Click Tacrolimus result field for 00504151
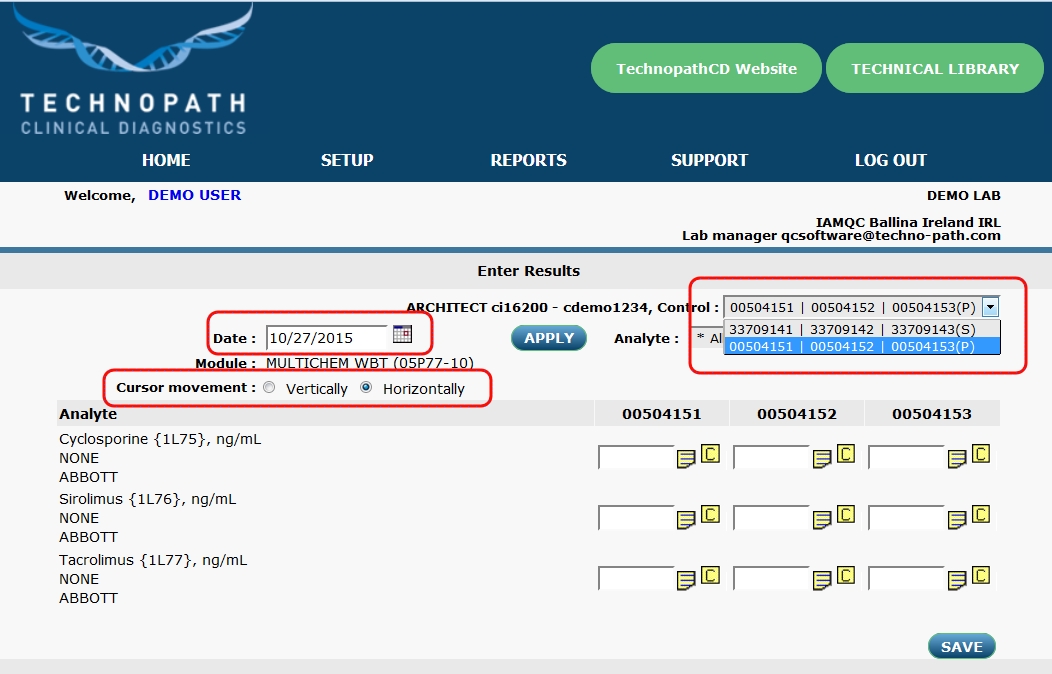This screenshot has height=674, width=1052. pos(636,578)
